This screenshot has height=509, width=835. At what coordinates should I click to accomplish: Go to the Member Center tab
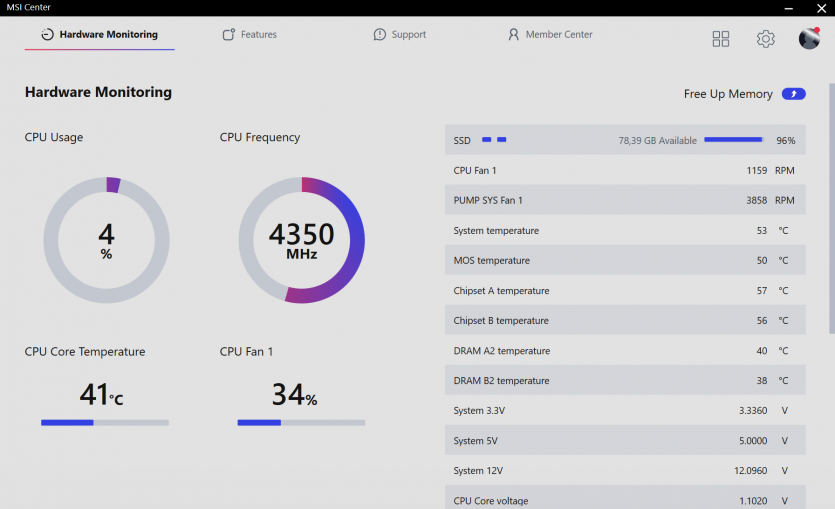[x=550, y=35]
